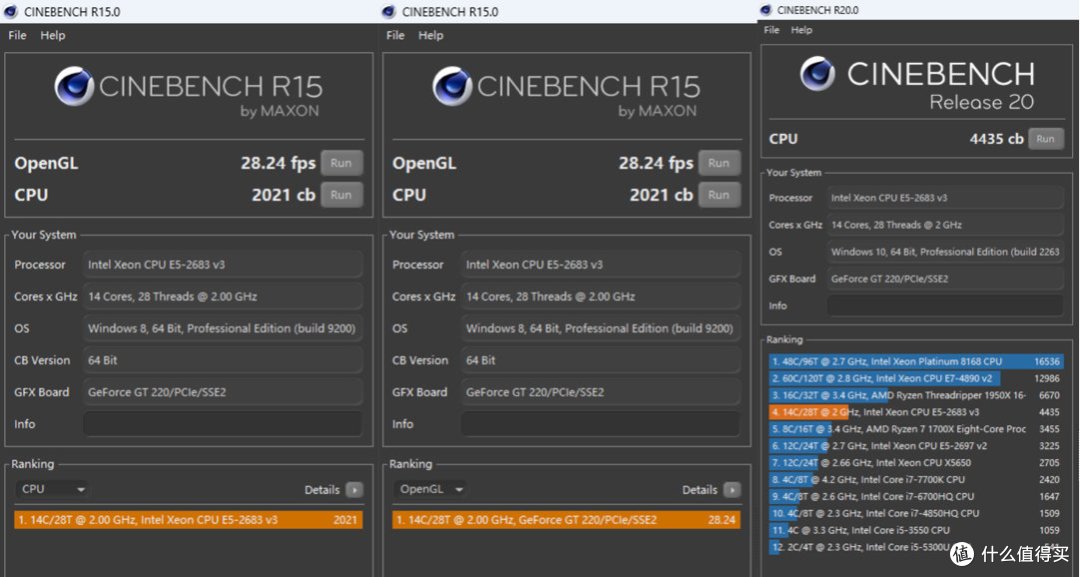
Task: Click the Cinebench sphere logo in the middle R15 window
Action: tap(453, 86)
